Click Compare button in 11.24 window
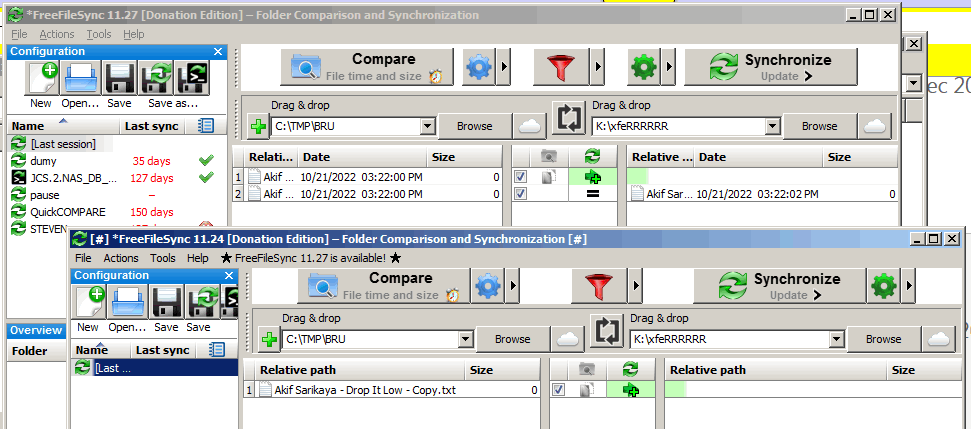 click(383, 286)
